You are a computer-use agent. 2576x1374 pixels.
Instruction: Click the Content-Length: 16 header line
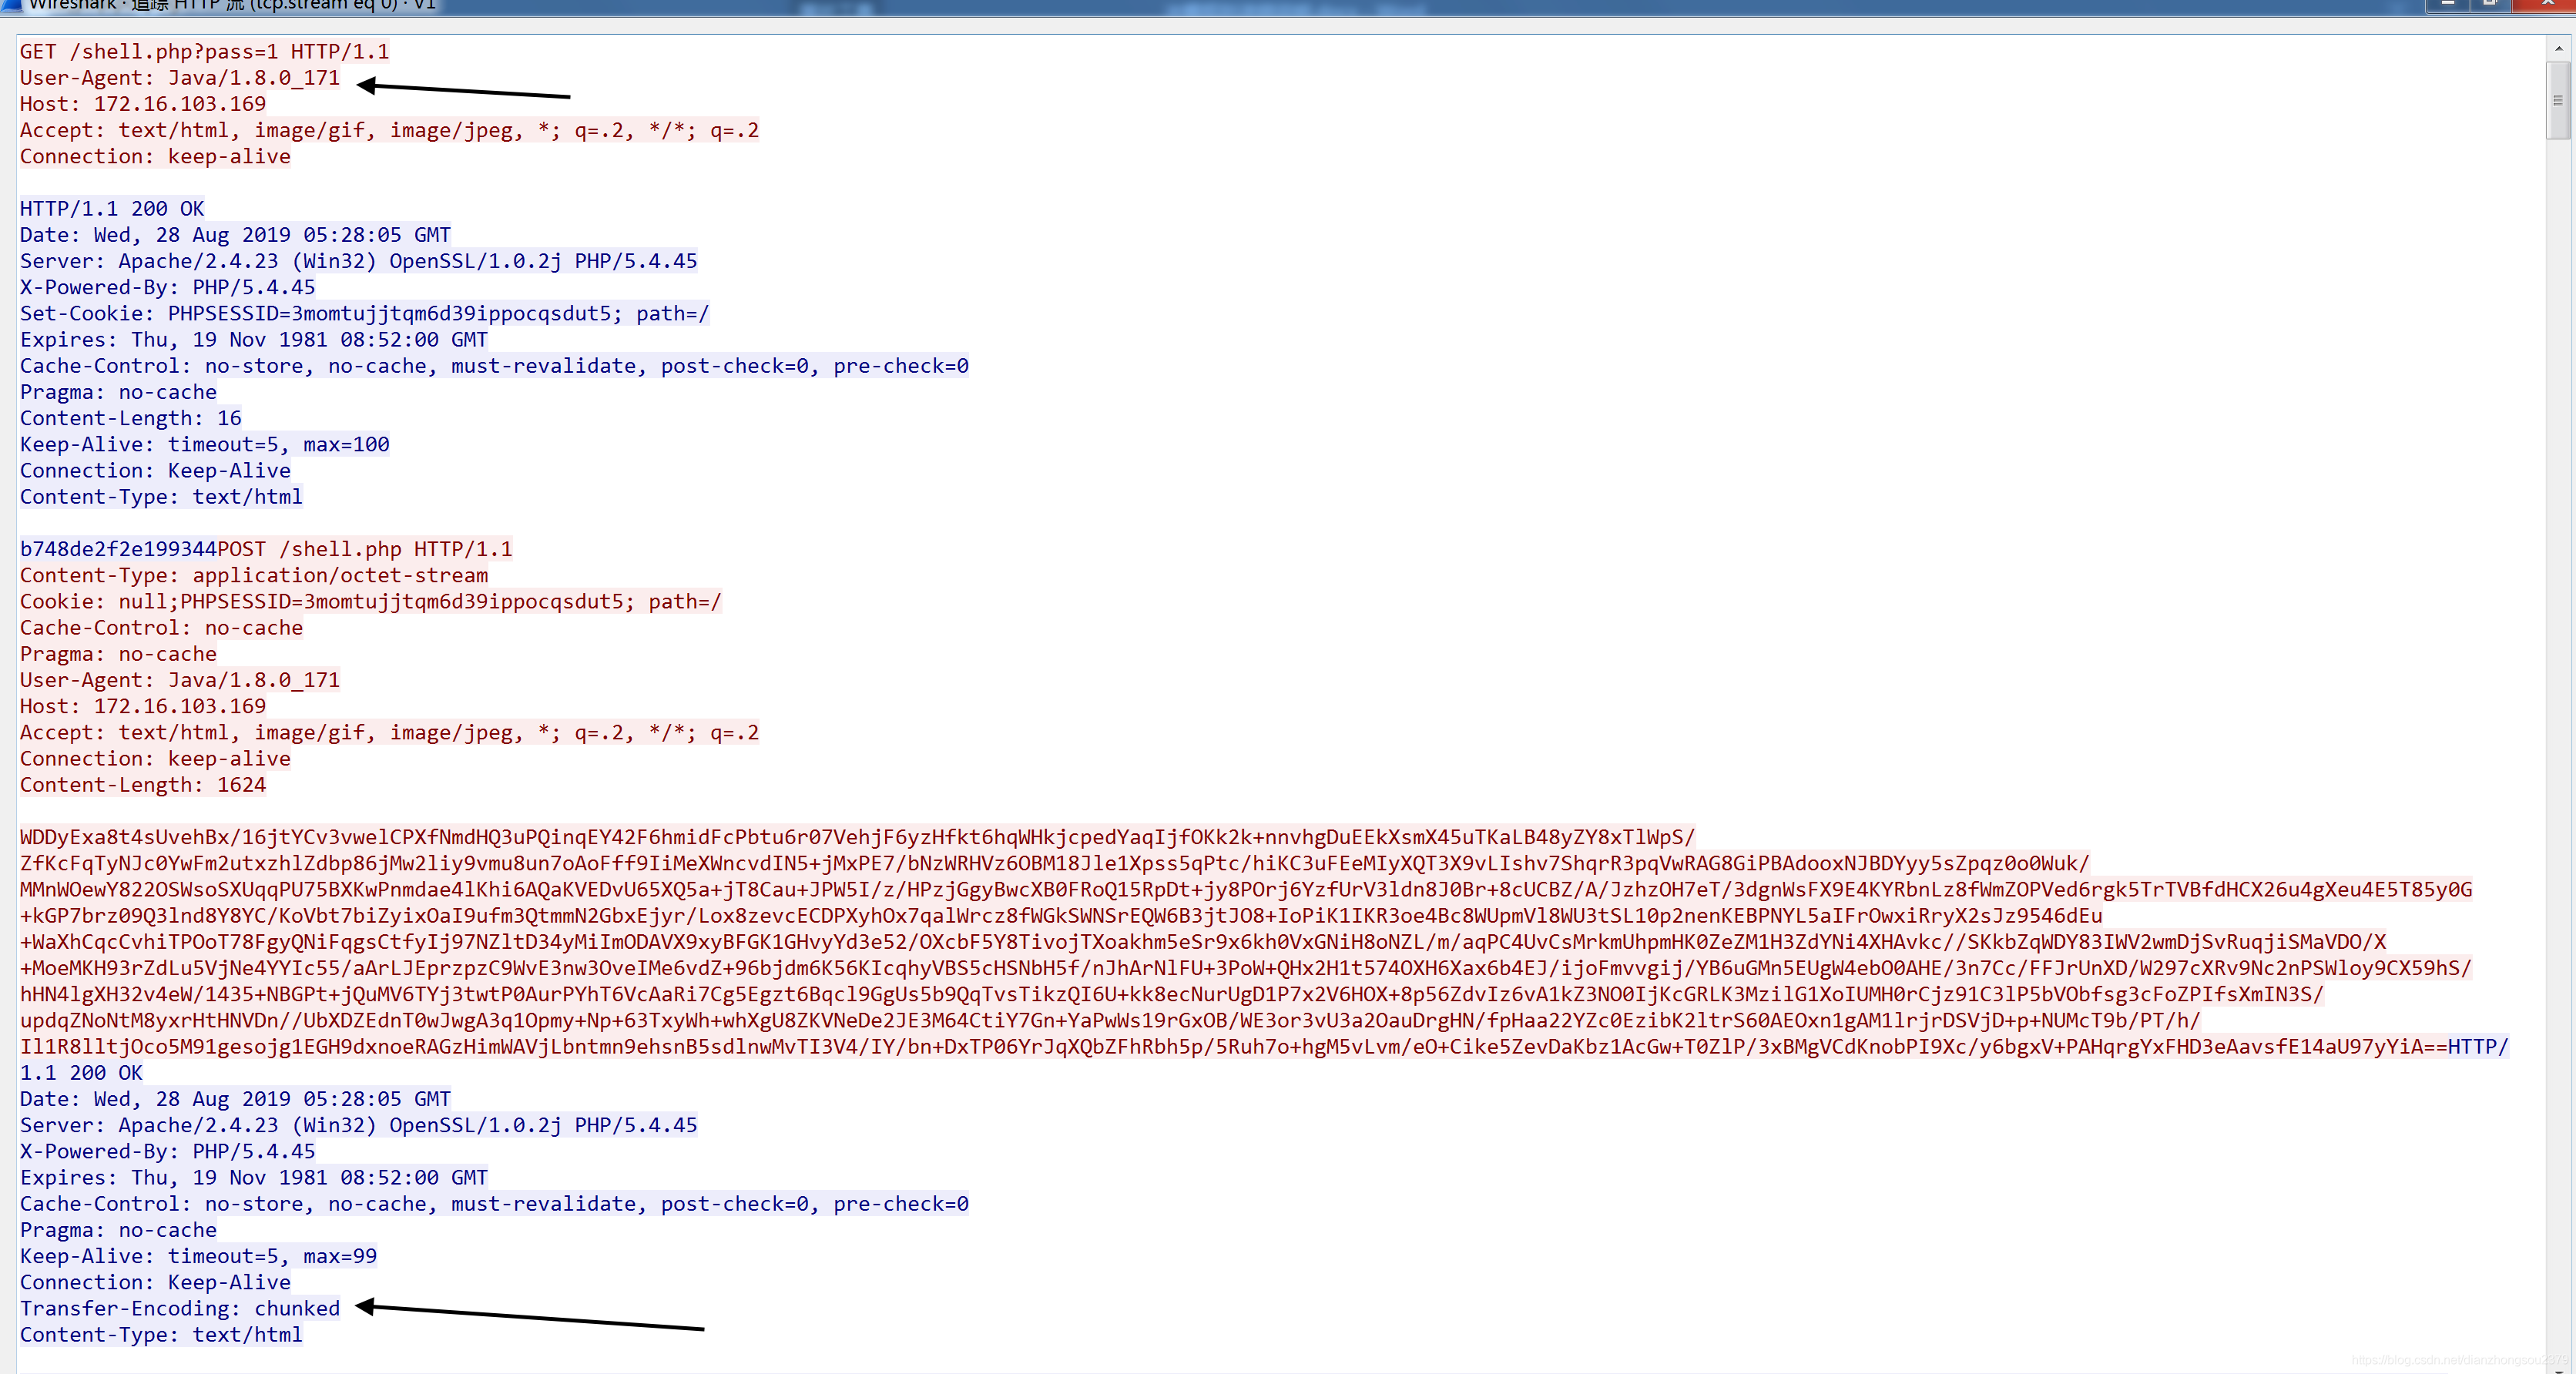(x=130, y=418)
